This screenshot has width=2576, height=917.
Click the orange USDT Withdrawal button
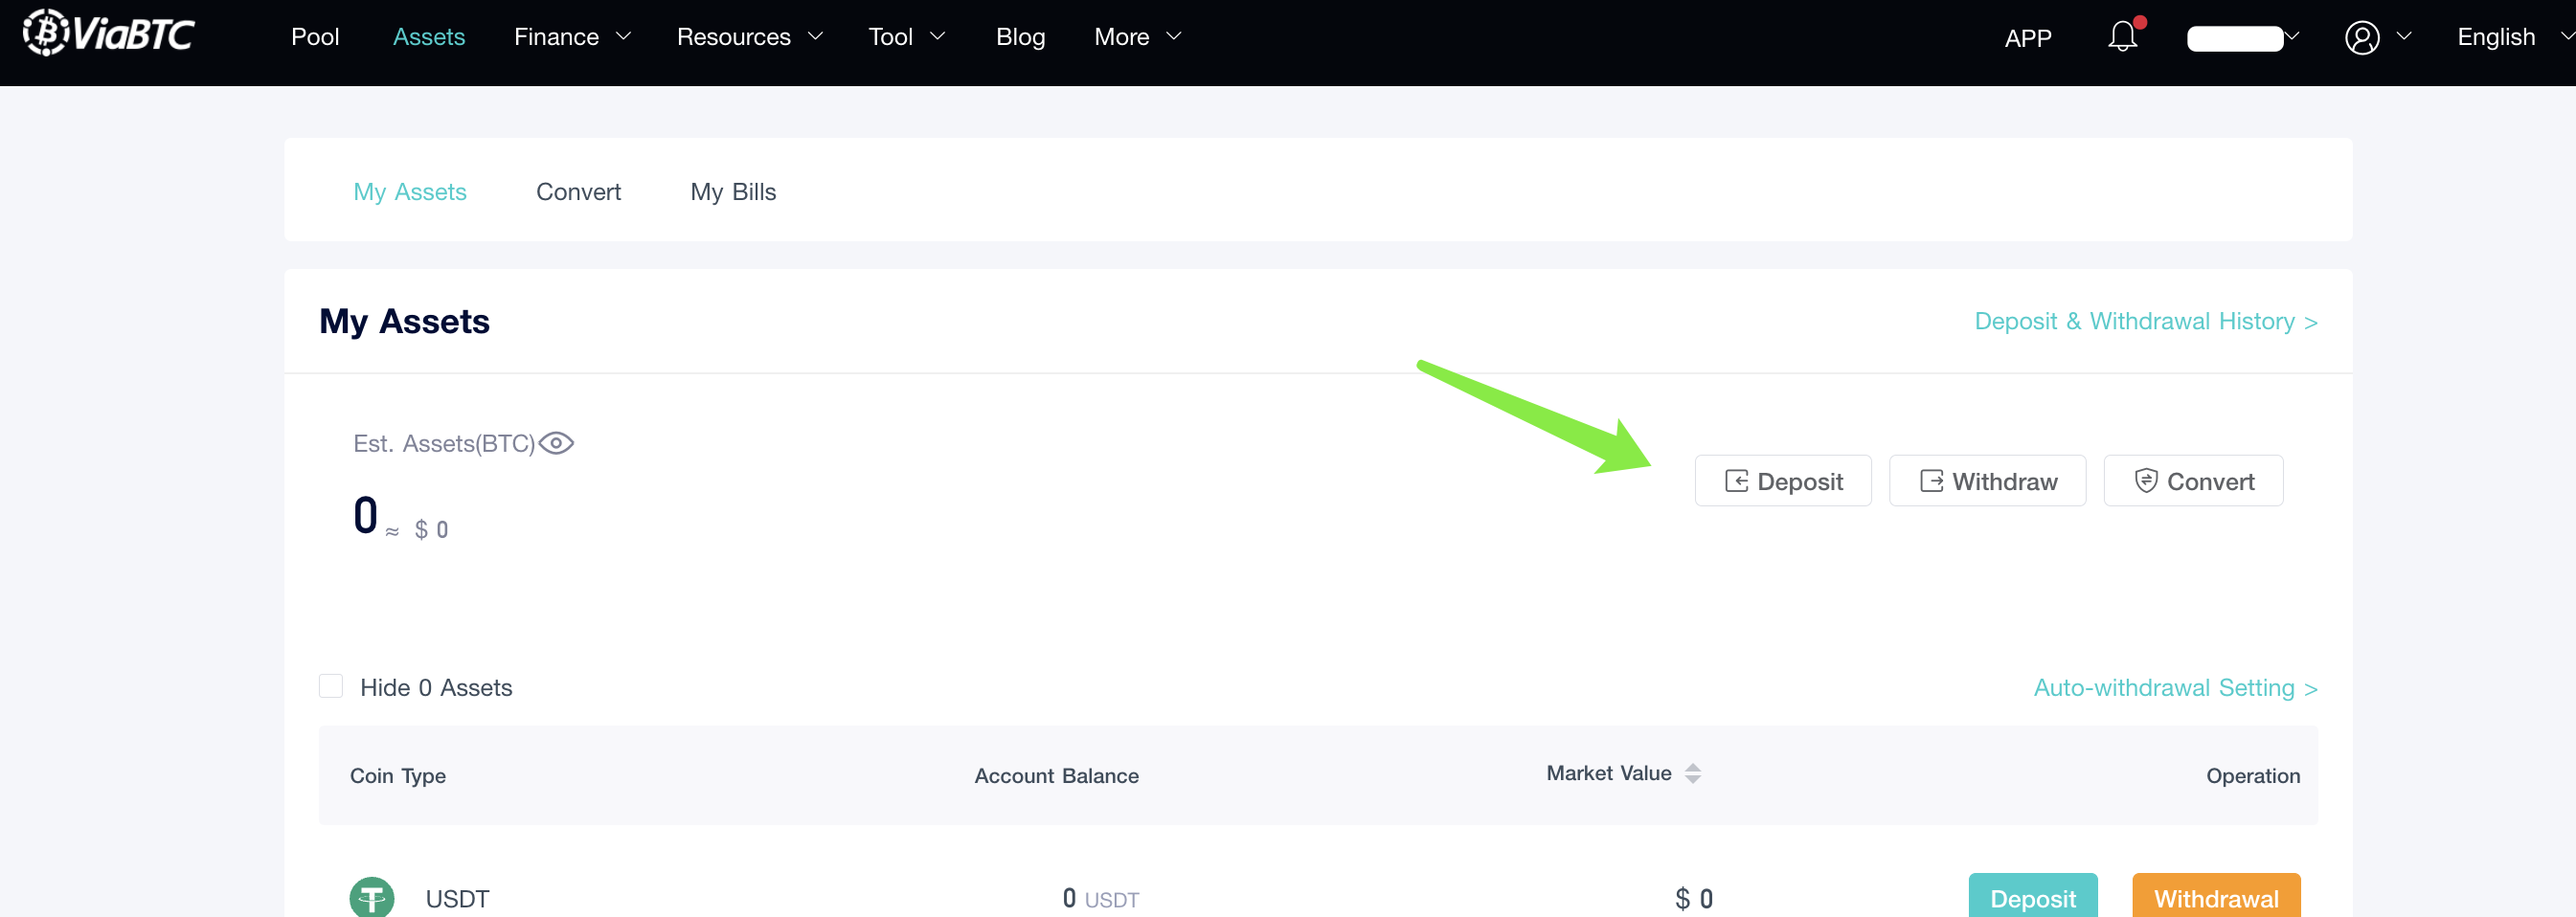click(2216, 896)
